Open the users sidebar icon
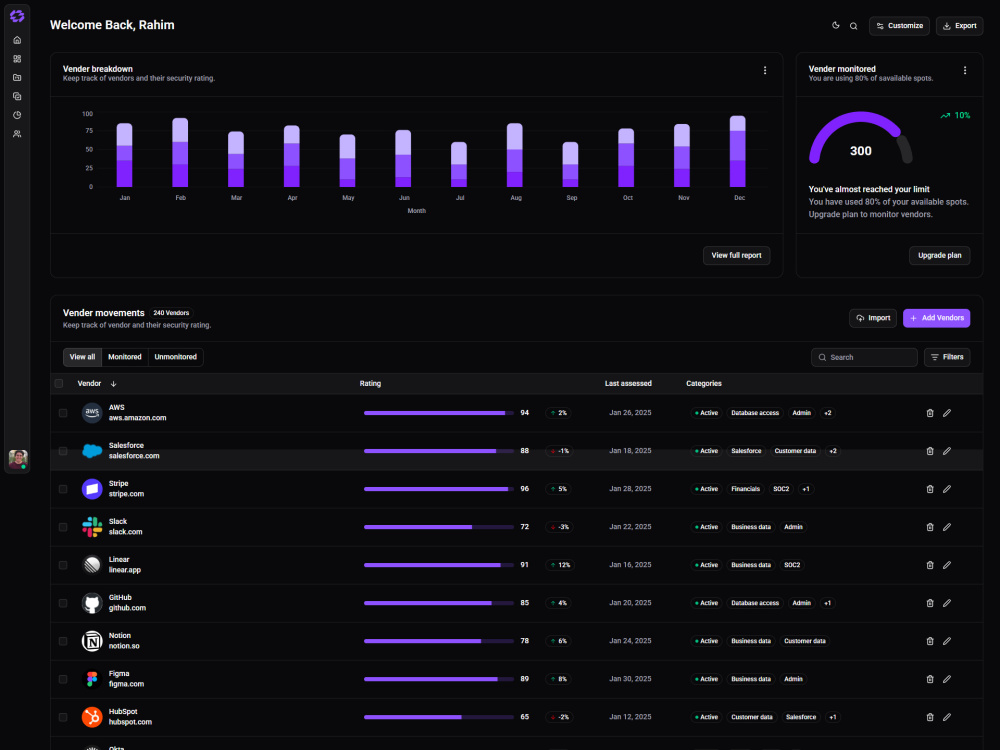Image resolution: width=1000 pixels, height=750 pixels. [x=17, y=134]
